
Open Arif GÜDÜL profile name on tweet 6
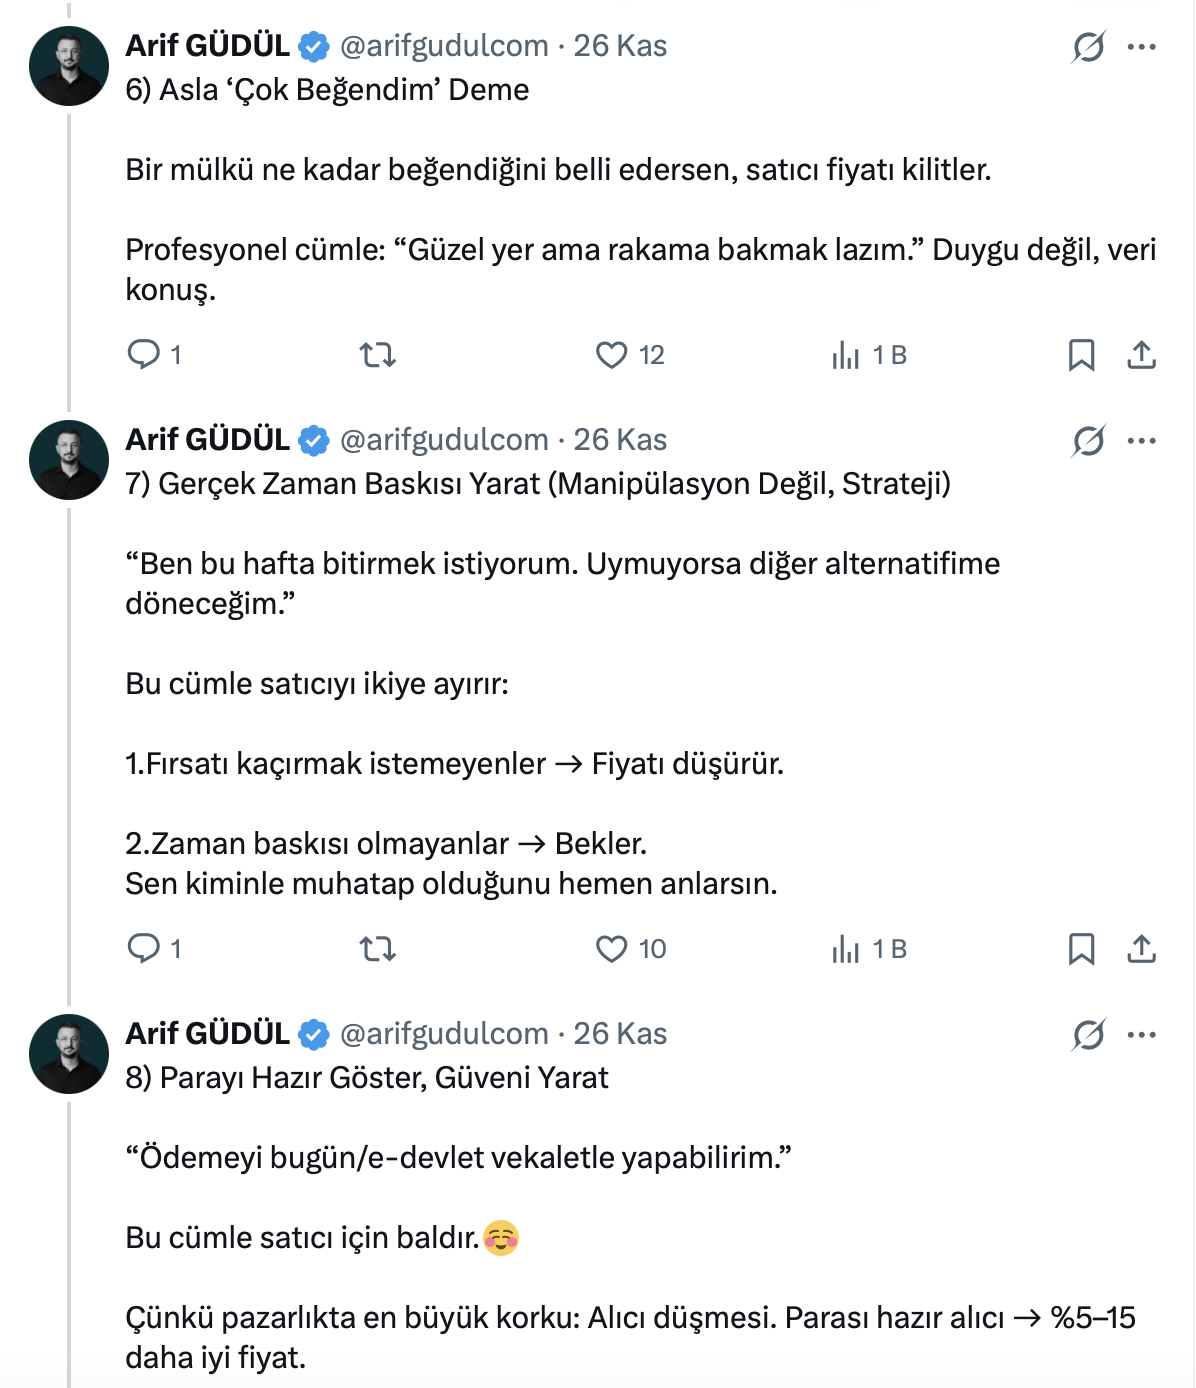tap(207, 46)
